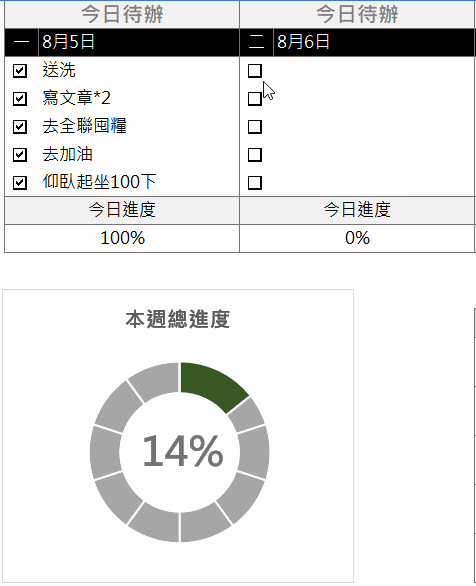Check the last empty checkbox under 8月6日
Screen dimensions: 476x586
point(255,183)
